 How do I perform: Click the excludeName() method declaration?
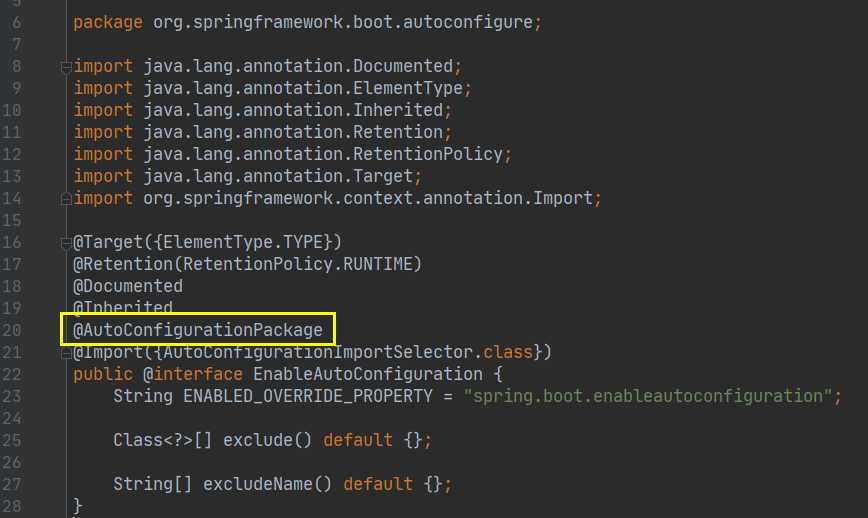coord(267,484)
